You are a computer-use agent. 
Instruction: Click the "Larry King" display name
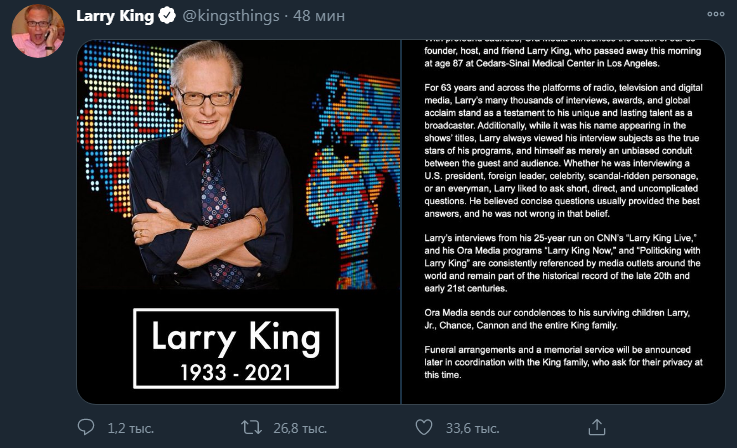coord(114,17)
